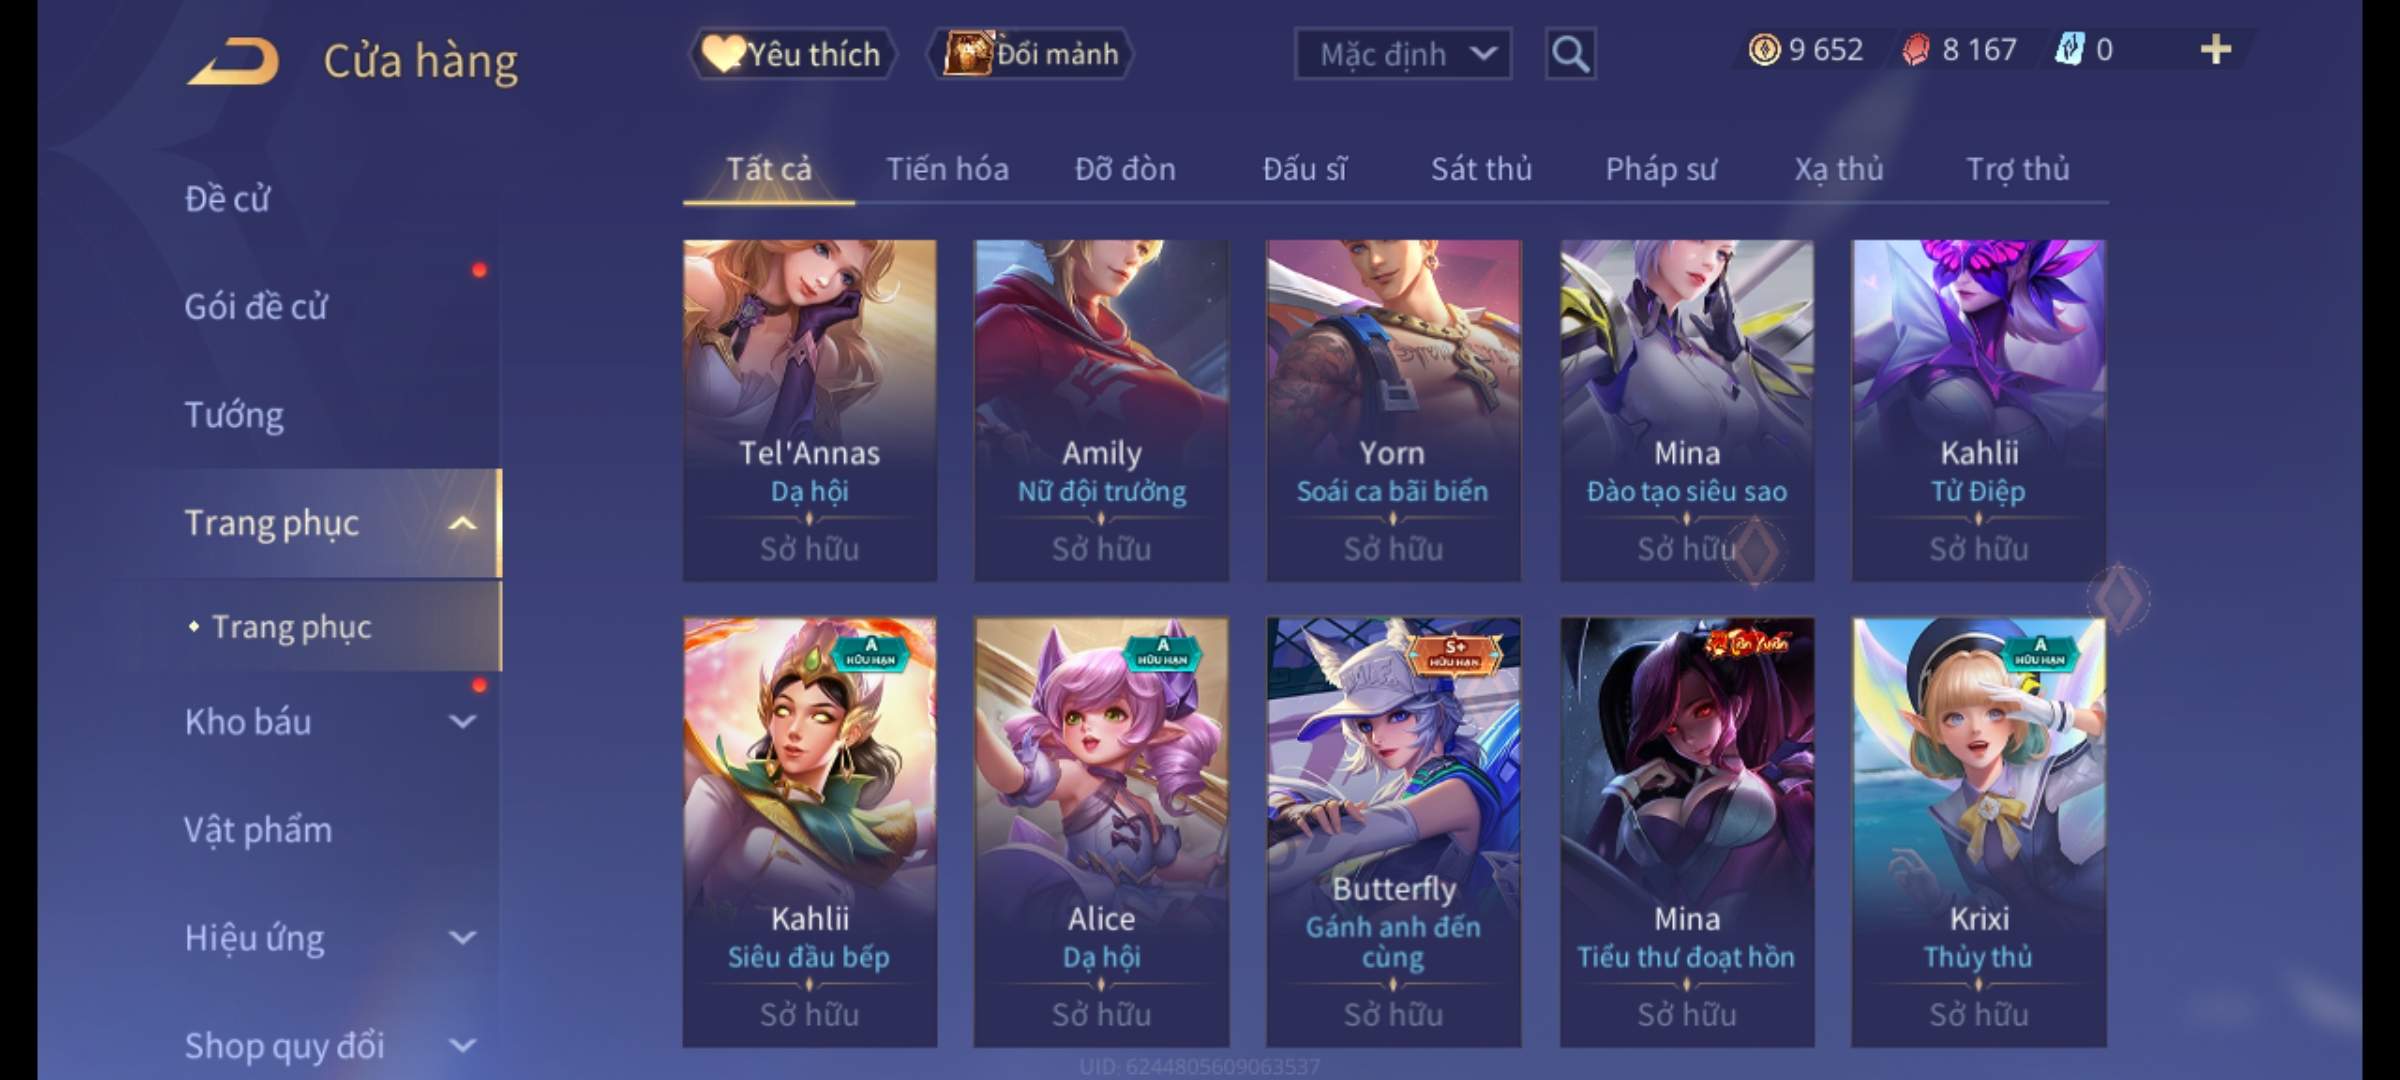Viewport: 2400px width, 1080px height.
Task: Open Gói đề cử in sidebar
Action: (x=256, y=307)
